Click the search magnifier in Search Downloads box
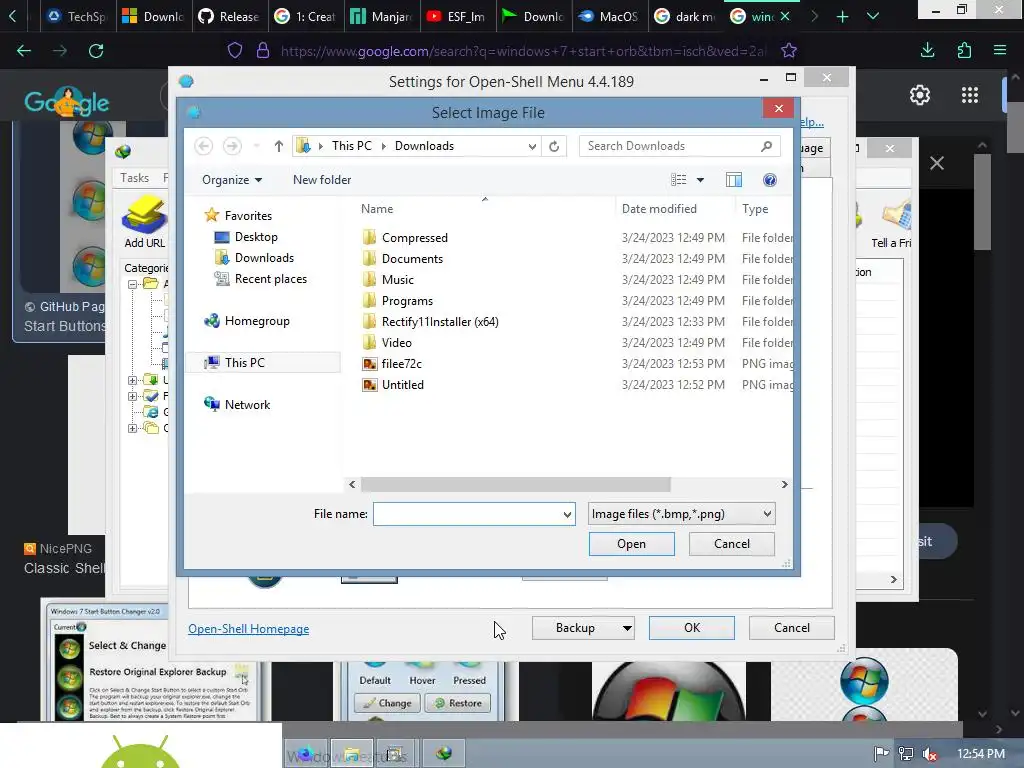 click(x=767, y=146)
